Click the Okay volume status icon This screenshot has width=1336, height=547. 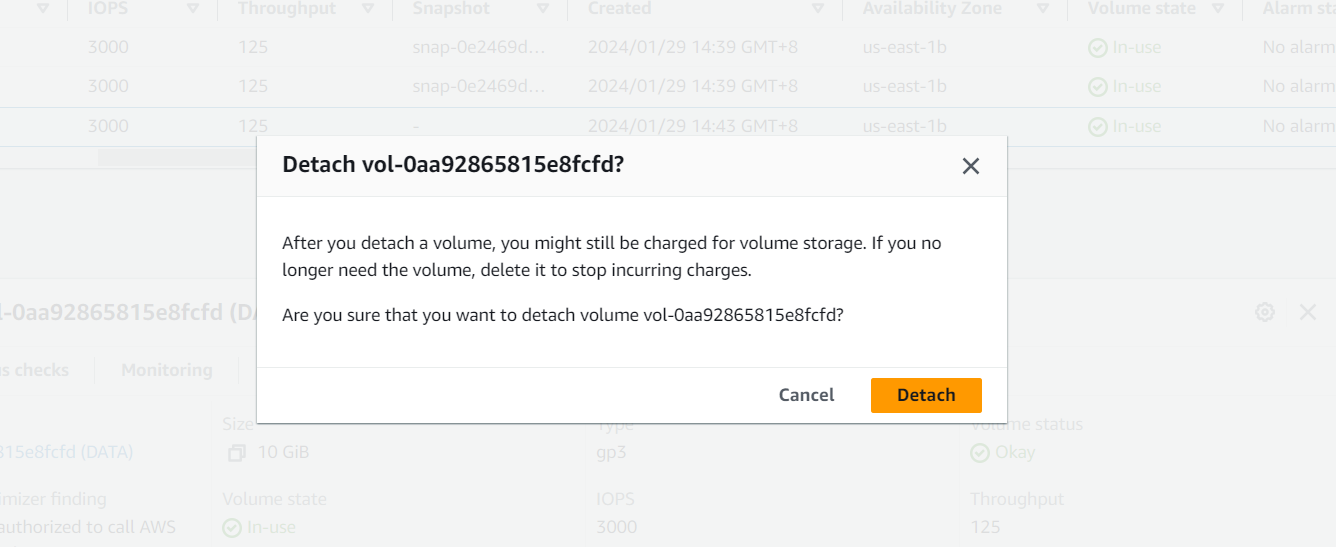point(980,453)
